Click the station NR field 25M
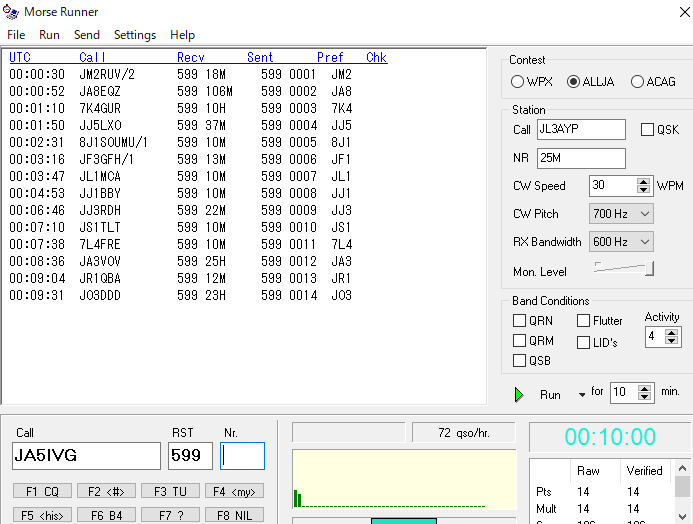This screenshot has width=693, height=524. pos(581,158)
